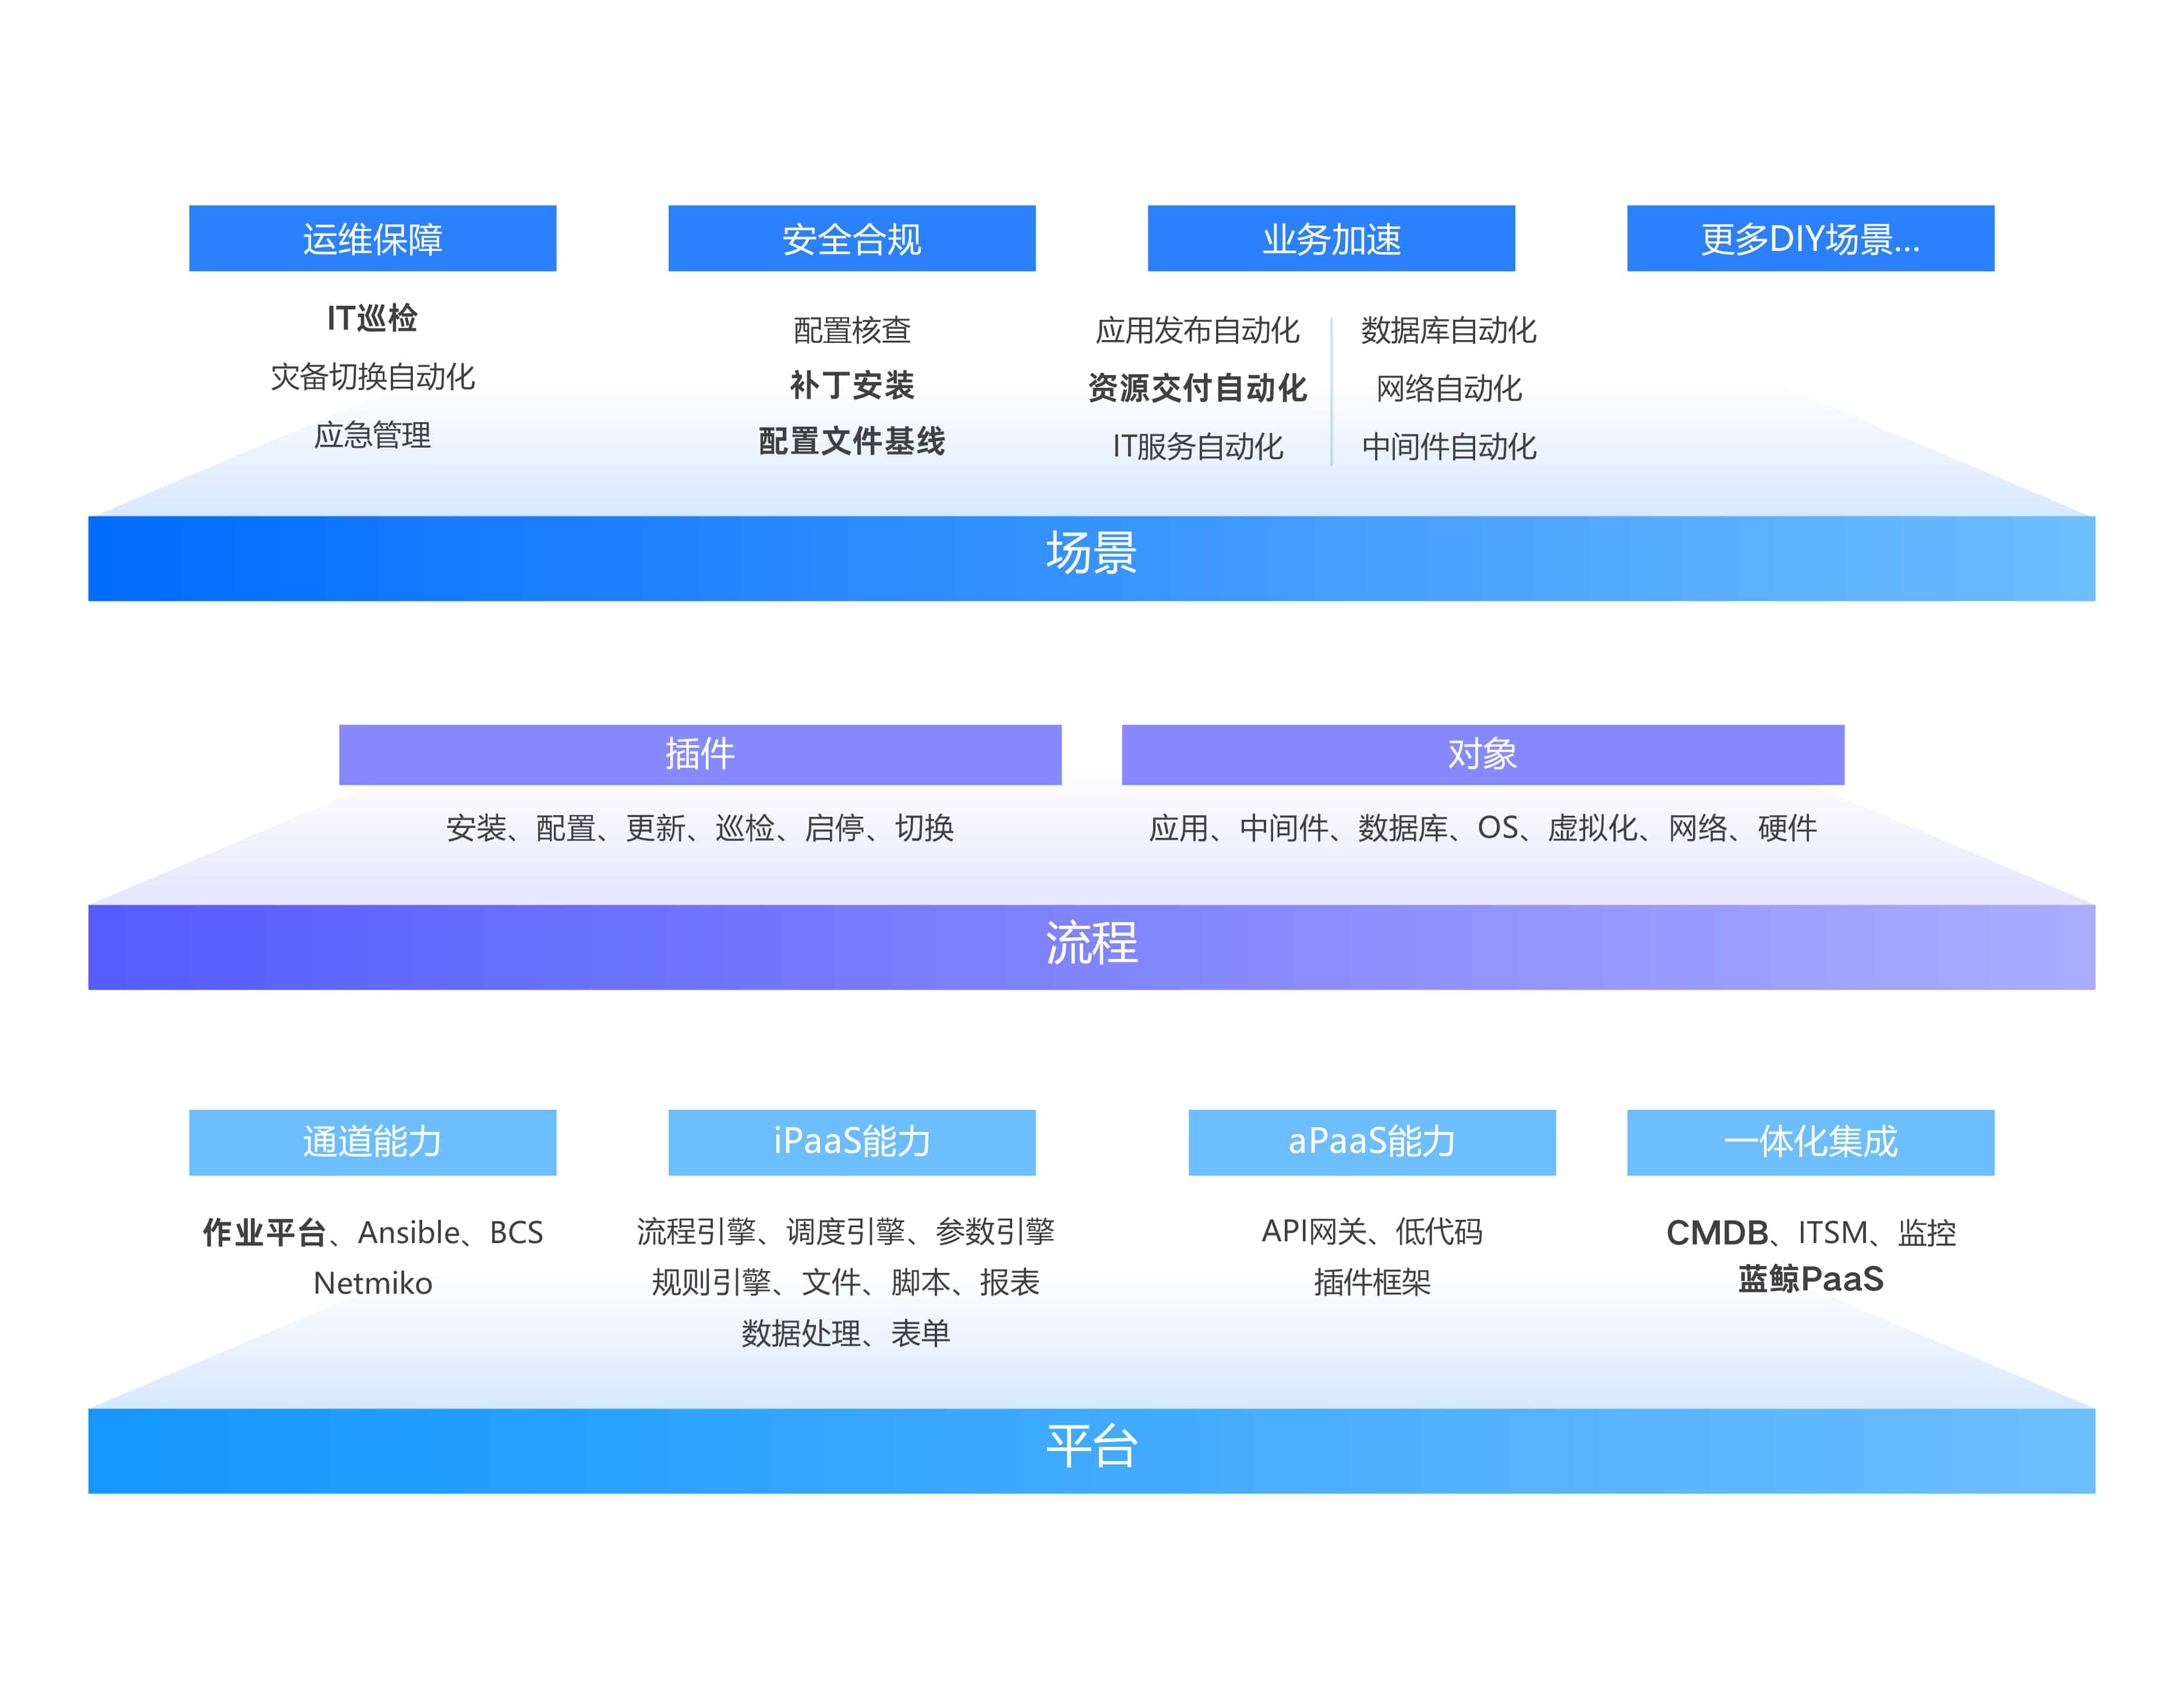2184x1699 pixels.
Task: Select the 安全合规 category box
Action: [851, 238]
